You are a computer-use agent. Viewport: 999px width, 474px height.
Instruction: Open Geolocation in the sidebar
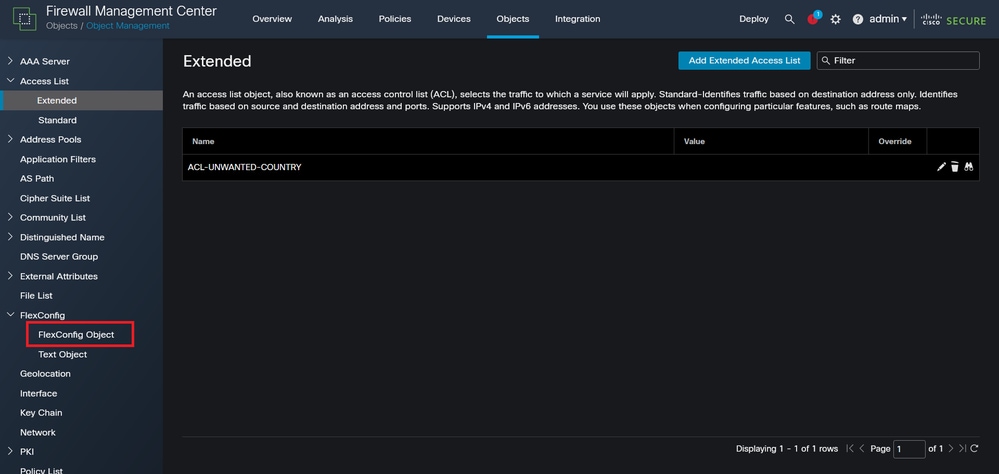[x=45, y=373]
